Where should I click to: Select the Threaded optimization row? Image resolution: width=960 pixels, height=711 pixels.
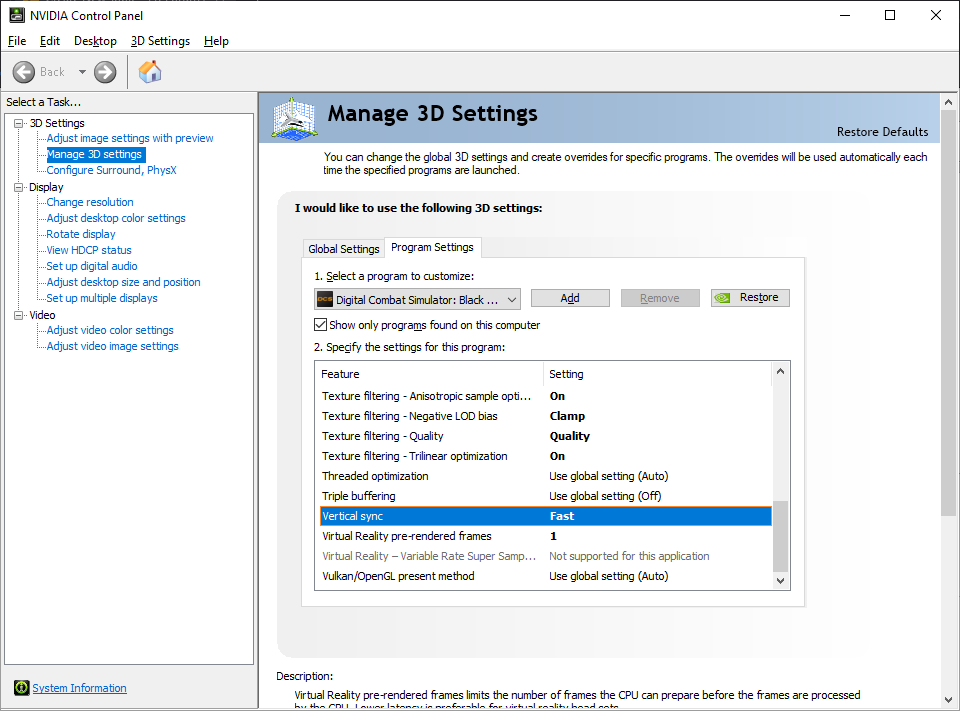(x=546, y=476)
